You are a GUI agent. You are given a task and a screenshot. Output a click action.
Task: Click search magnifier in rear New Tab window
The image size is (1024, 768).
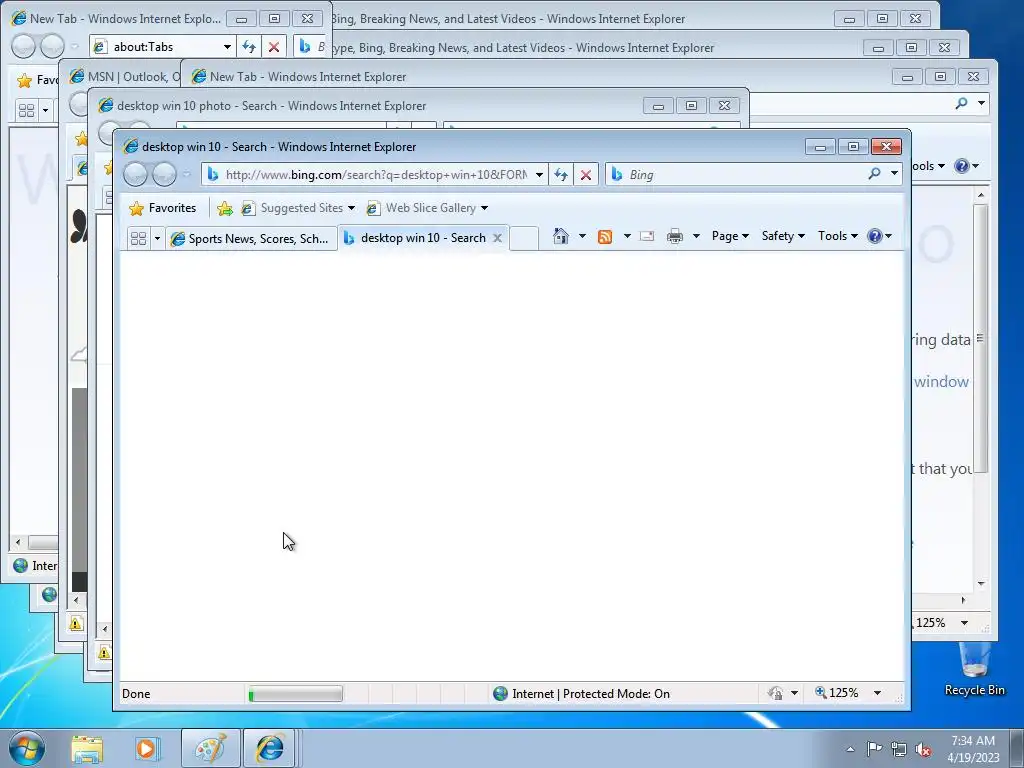(961, 103)
